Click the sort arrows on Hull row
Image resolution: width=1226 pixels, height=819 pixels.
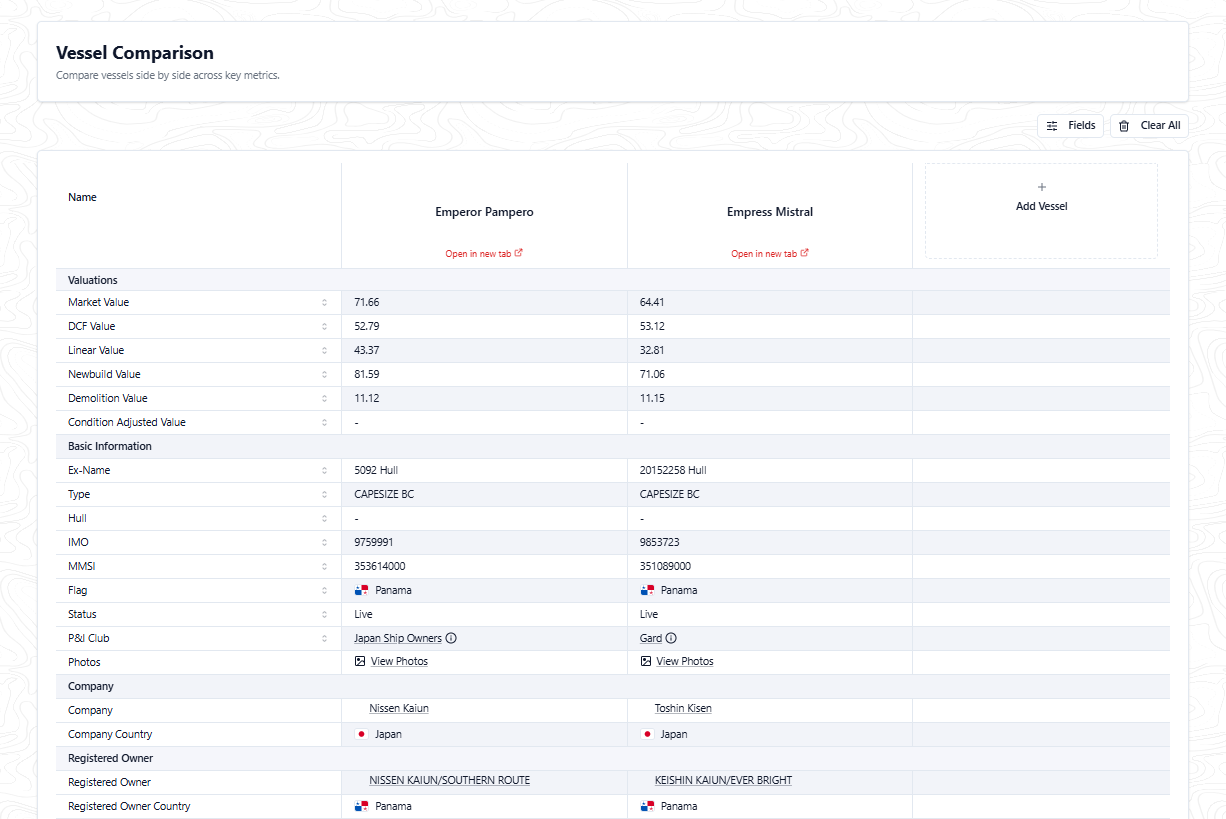324,518
